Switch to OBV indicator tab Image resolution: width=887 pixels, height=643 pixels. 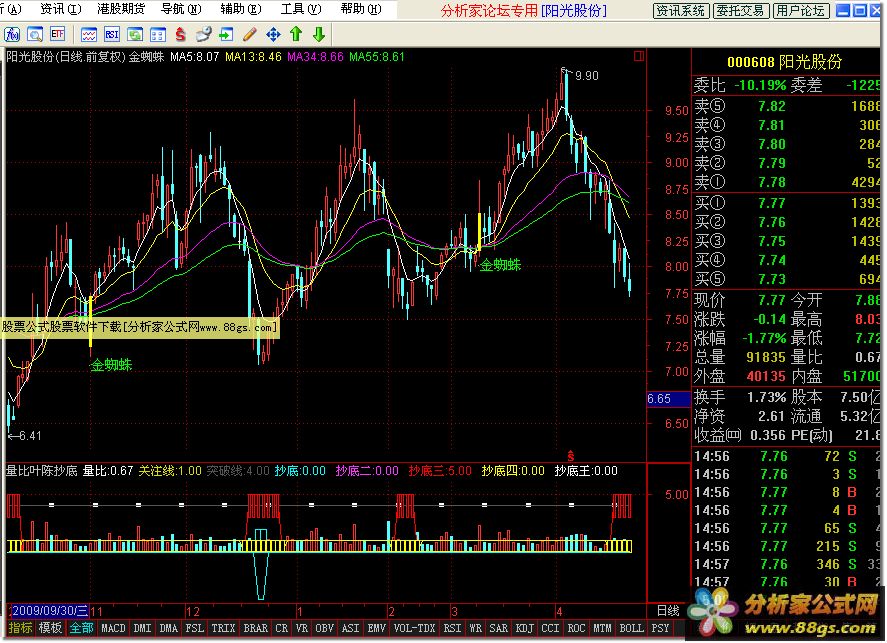tap(325, 628)
